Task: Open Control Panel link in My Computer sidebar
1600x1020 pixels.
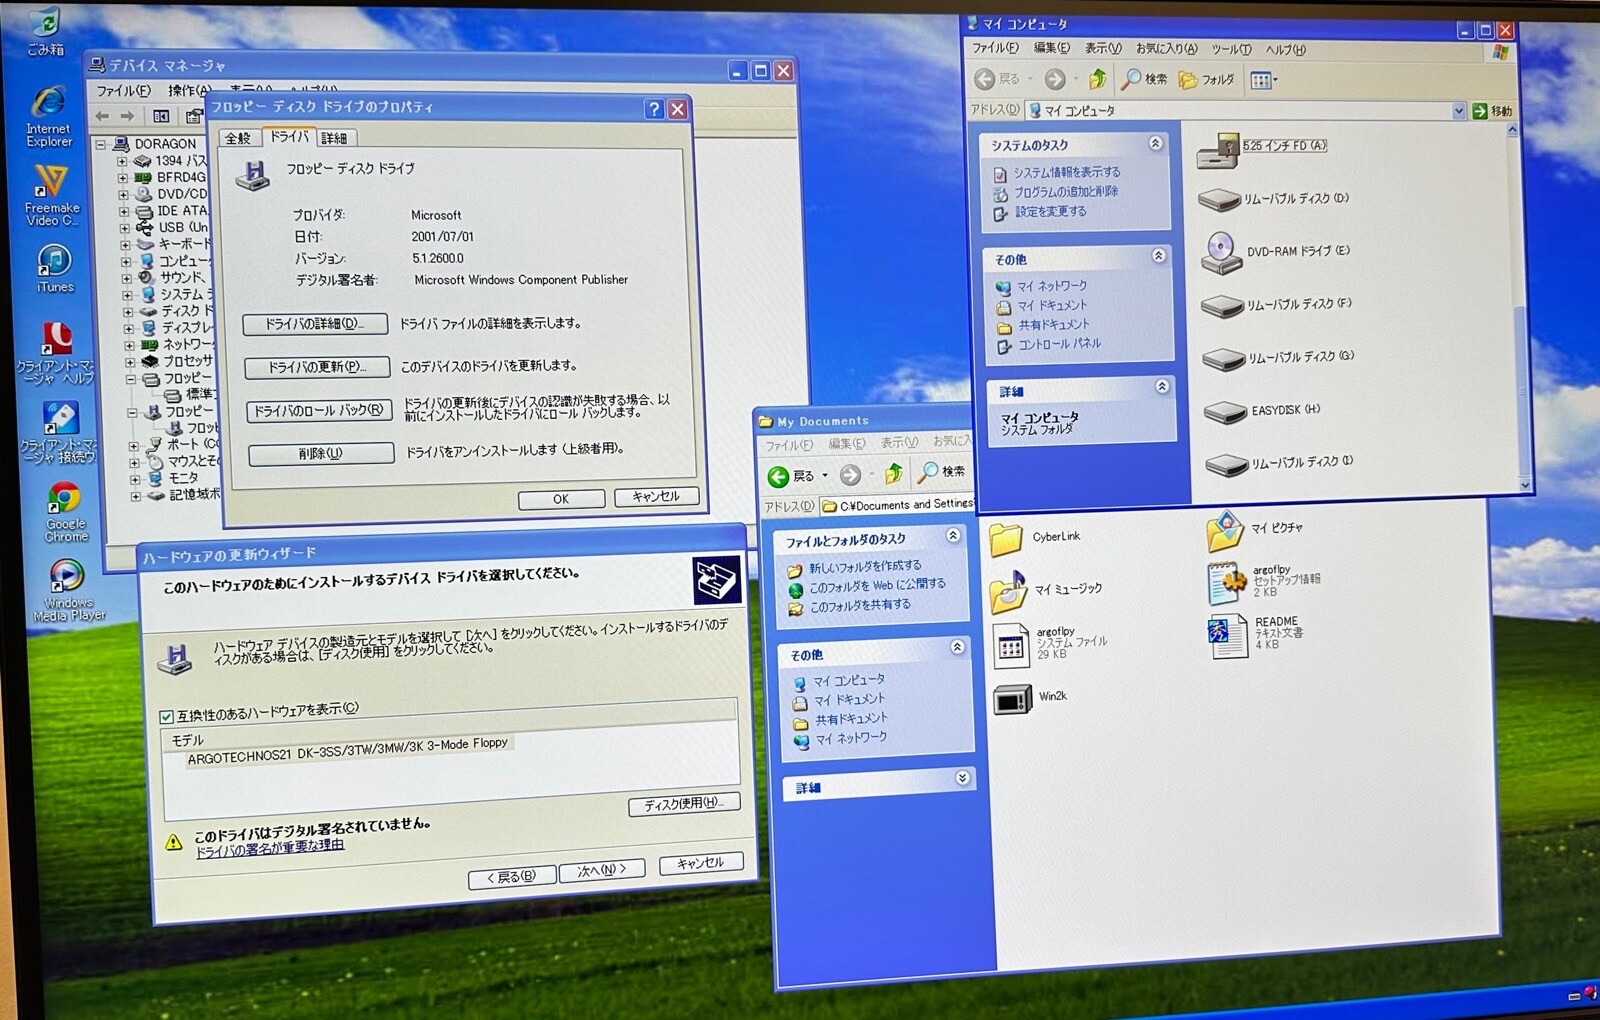Action: coord(1058,344)
